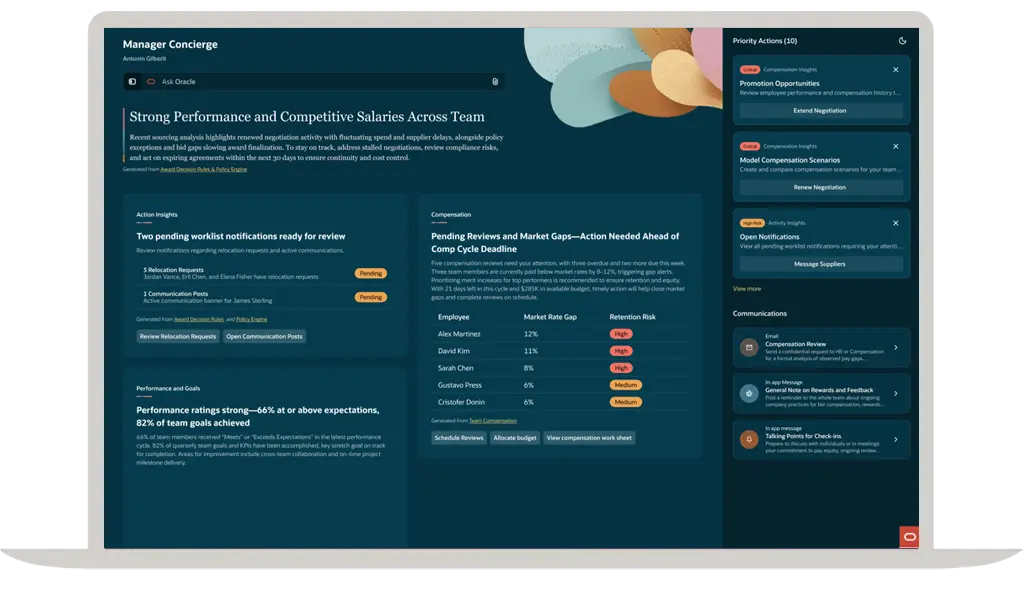Click the 3 Relocation Requests row text

[x=231, y=274]
